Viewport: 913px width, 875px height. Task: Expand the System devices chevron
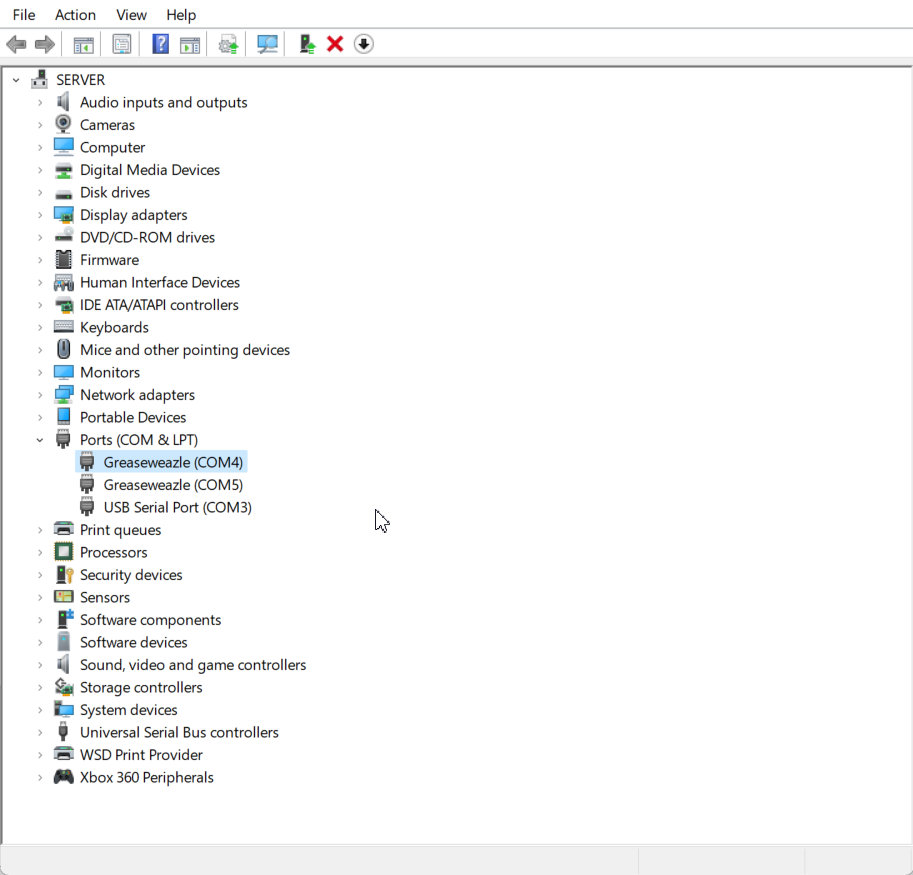[x=40, y=710]
